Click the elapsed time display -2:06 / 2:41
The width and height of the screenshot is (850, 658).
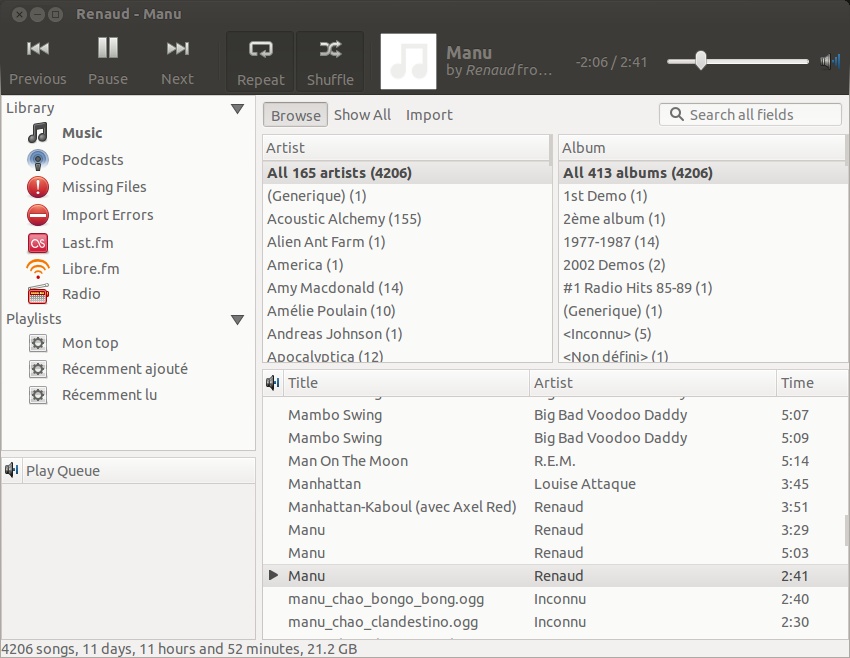(x=611, y=62)
